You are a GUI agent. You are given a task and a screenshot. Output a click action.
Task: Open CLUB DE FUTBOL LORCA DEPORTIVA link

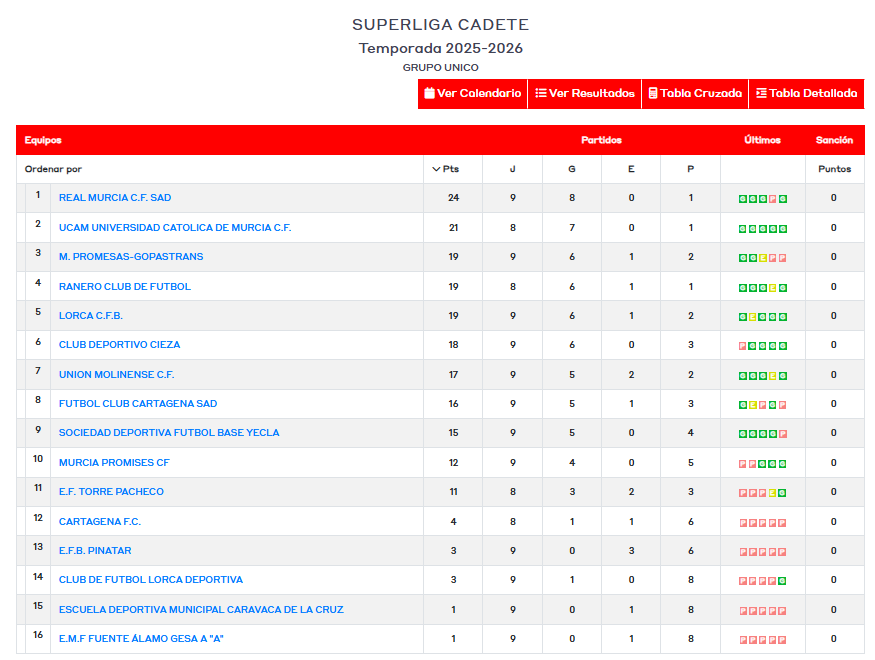point(151,580)
